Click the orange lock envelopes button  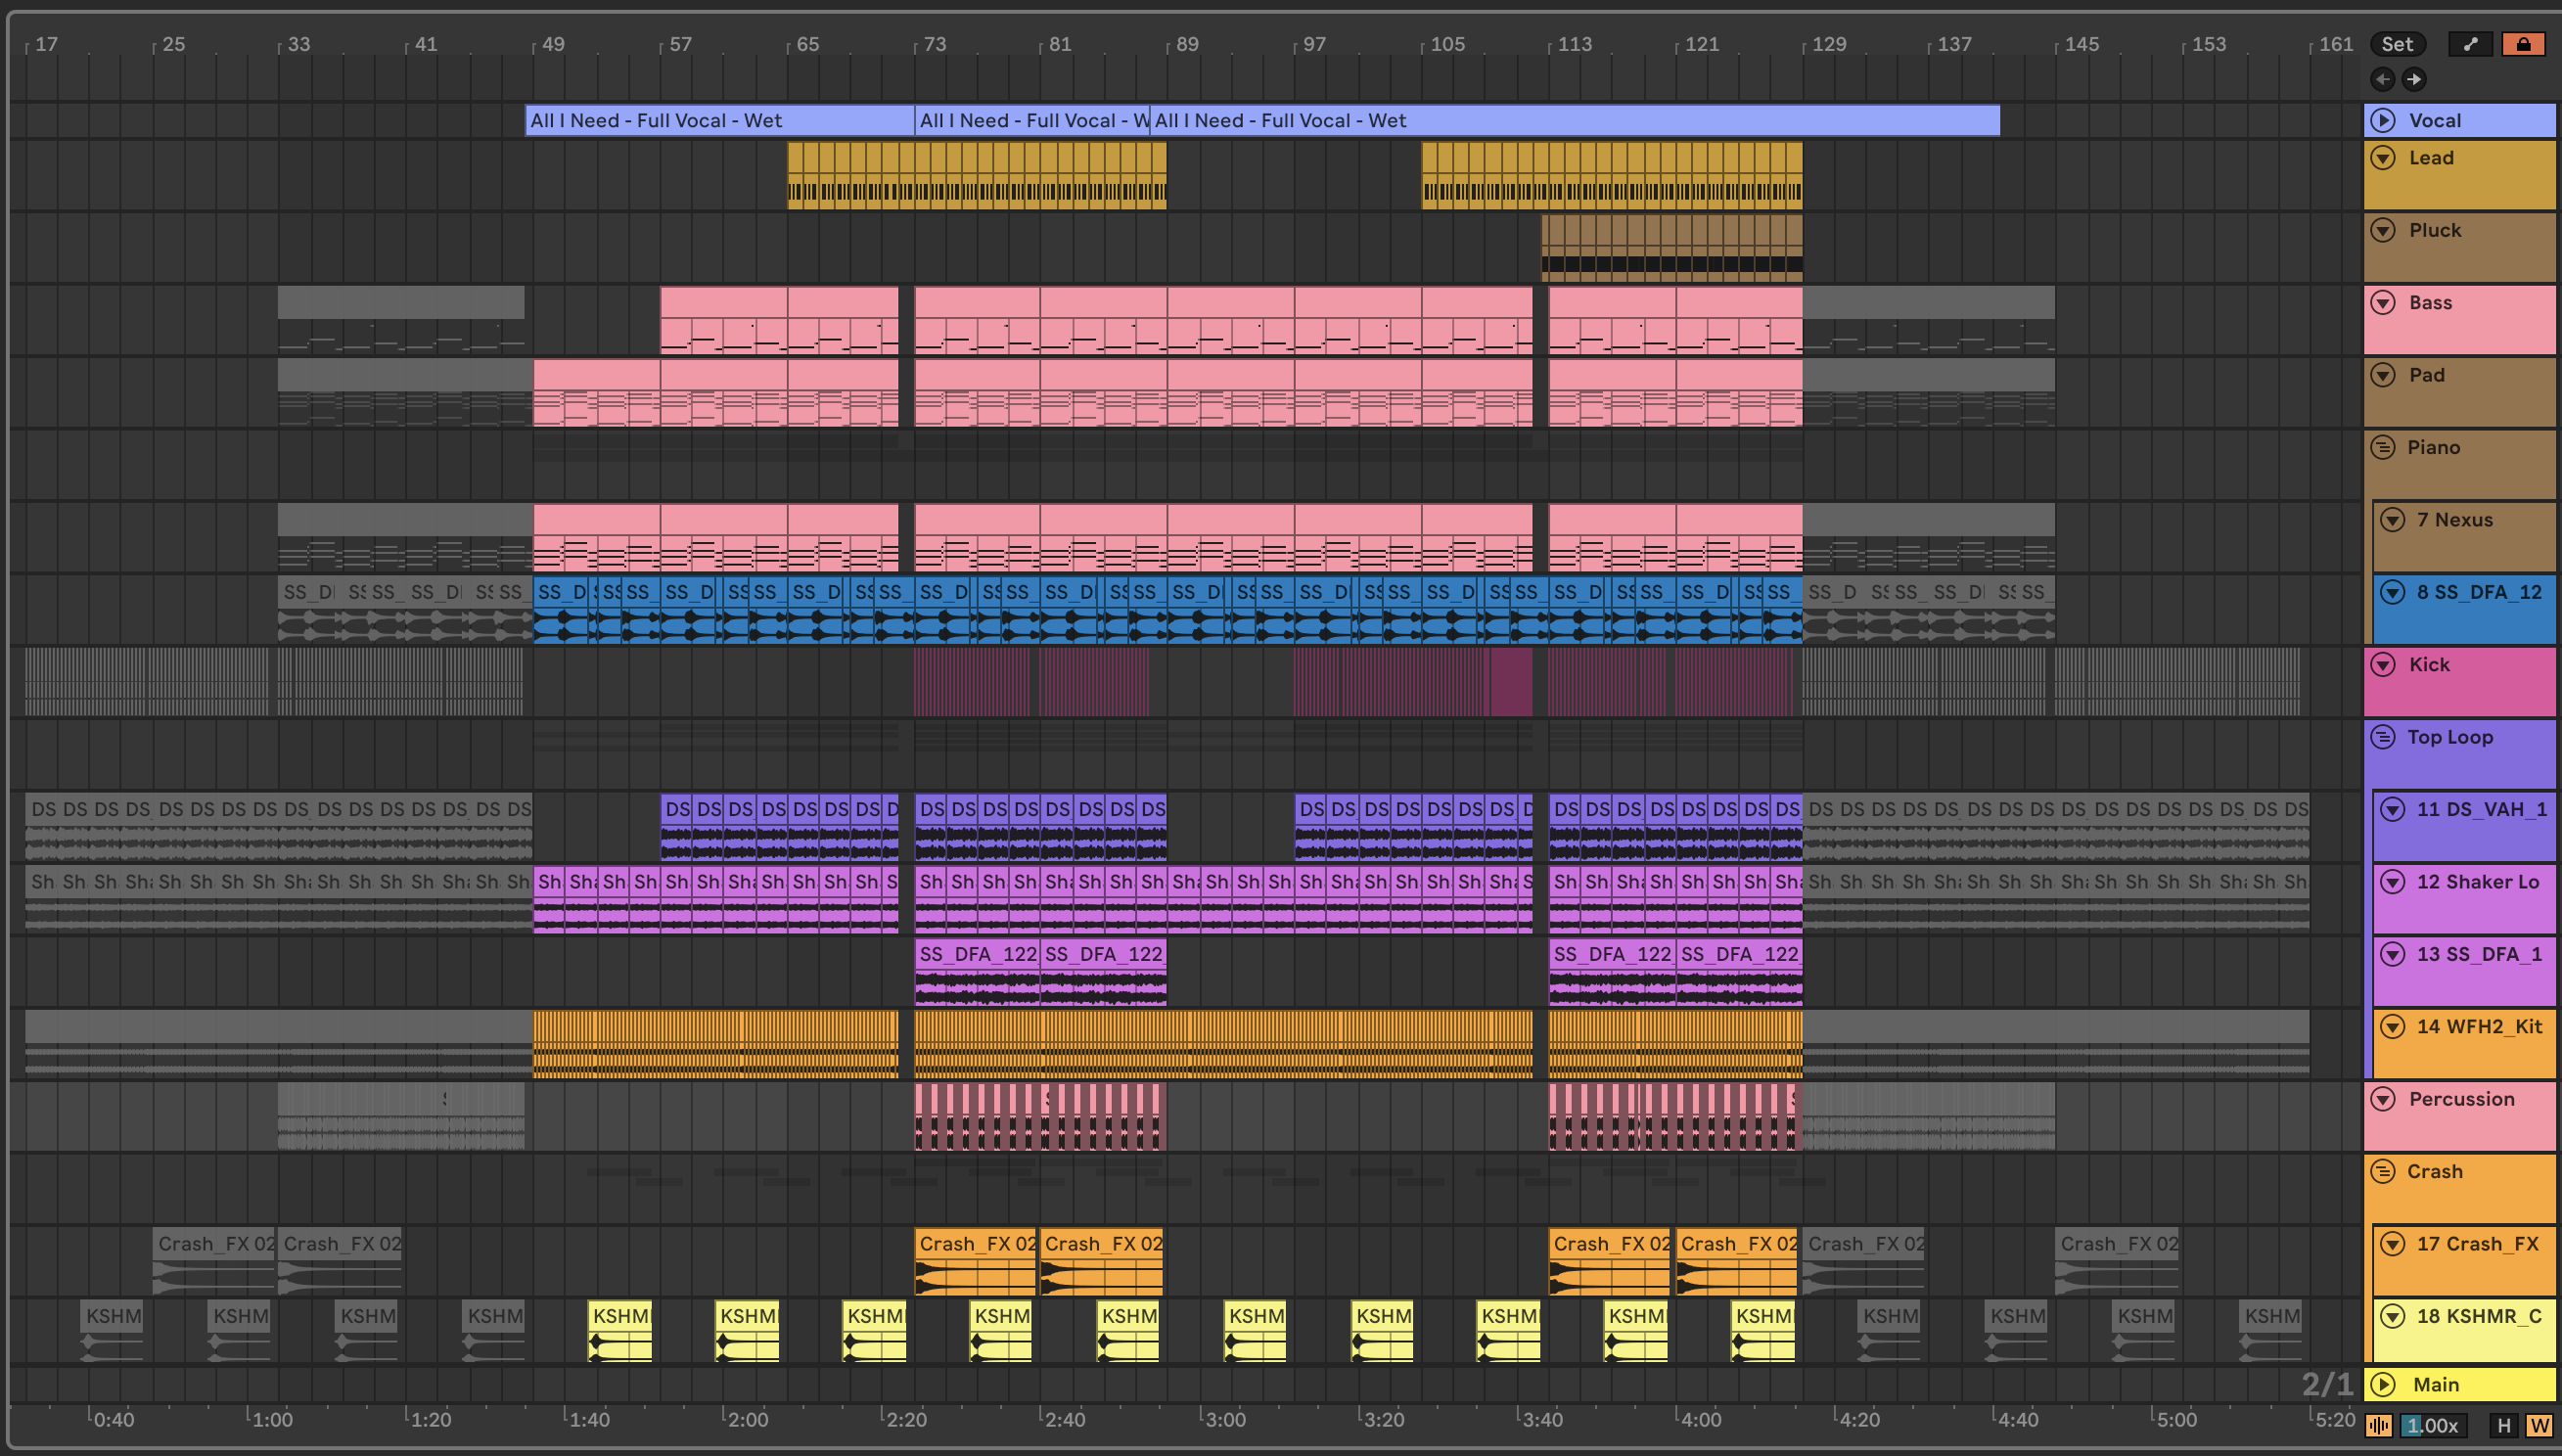coord(2523,44)
